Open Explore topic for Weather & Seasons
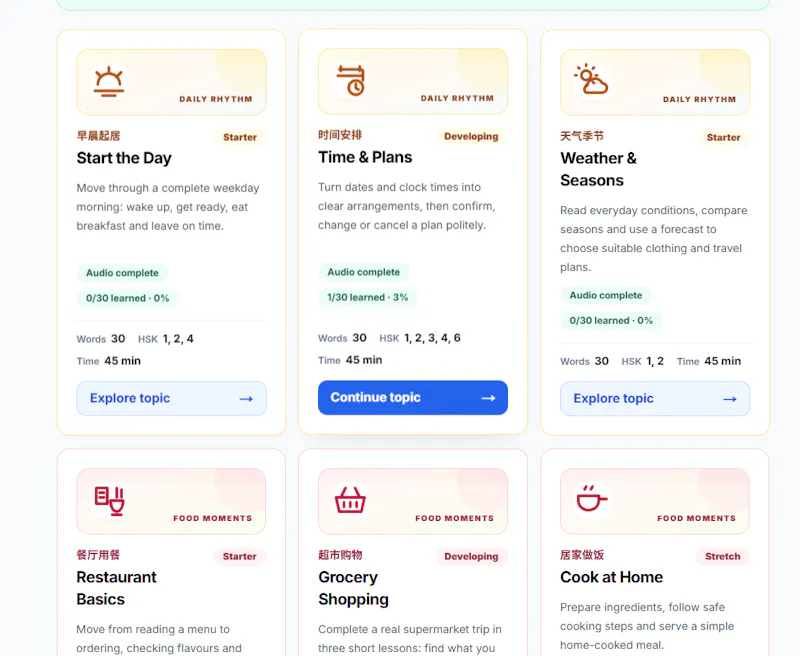This screenshot has height=656, width=800. click(x=655, y=398)
